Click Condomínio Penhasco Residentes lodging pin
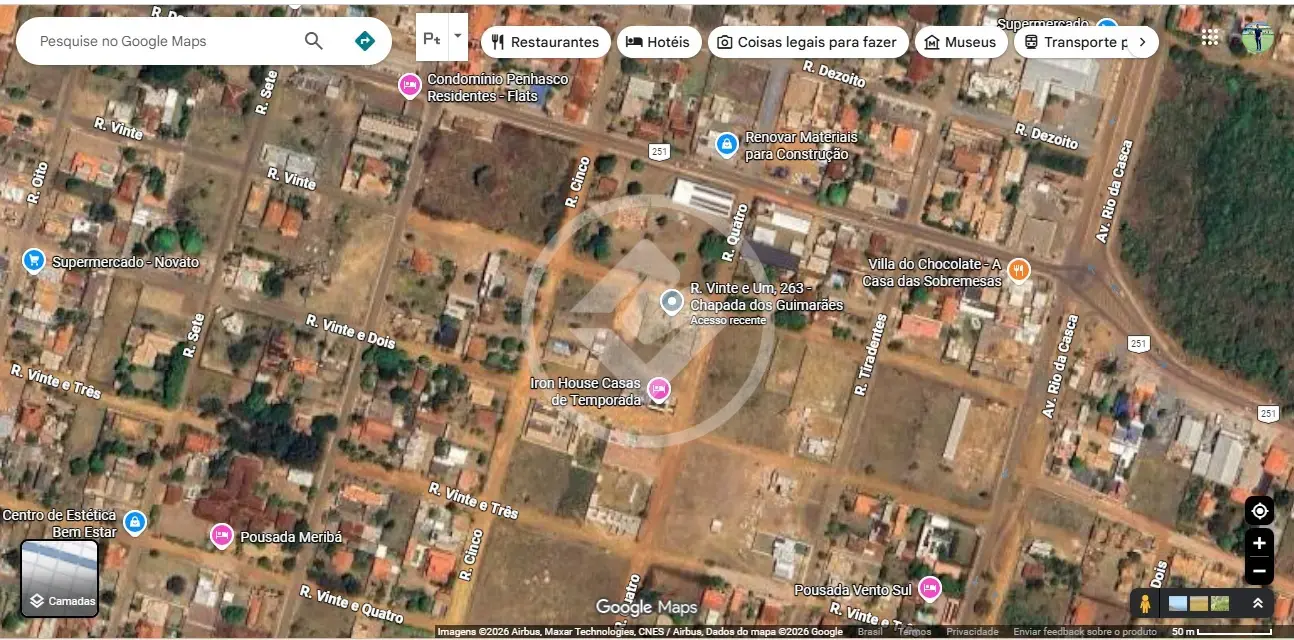Viewport: 1294px width, 640px height. point(409,85)
